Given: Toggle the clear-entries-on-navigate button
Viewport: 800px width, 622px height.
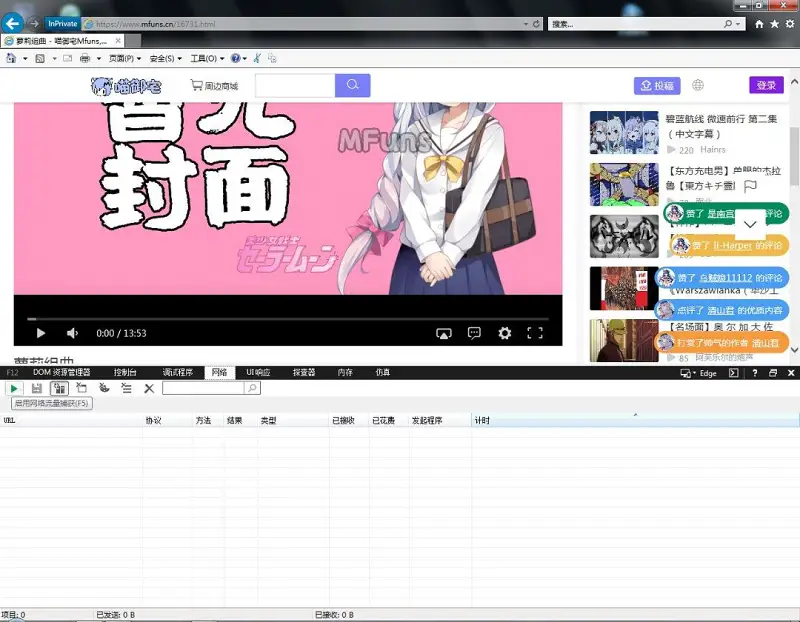Looking at the screenshot, I should 127,388.
